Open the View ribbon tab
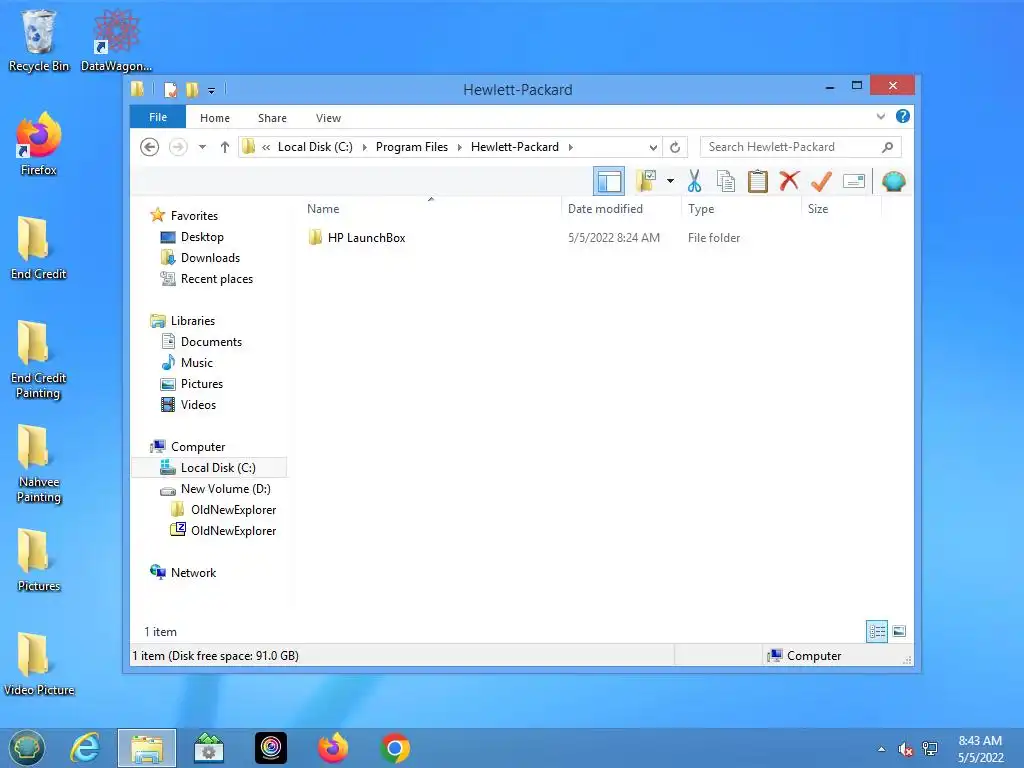The height and width of the screenshot is (768, 1024). click(328, 118)
